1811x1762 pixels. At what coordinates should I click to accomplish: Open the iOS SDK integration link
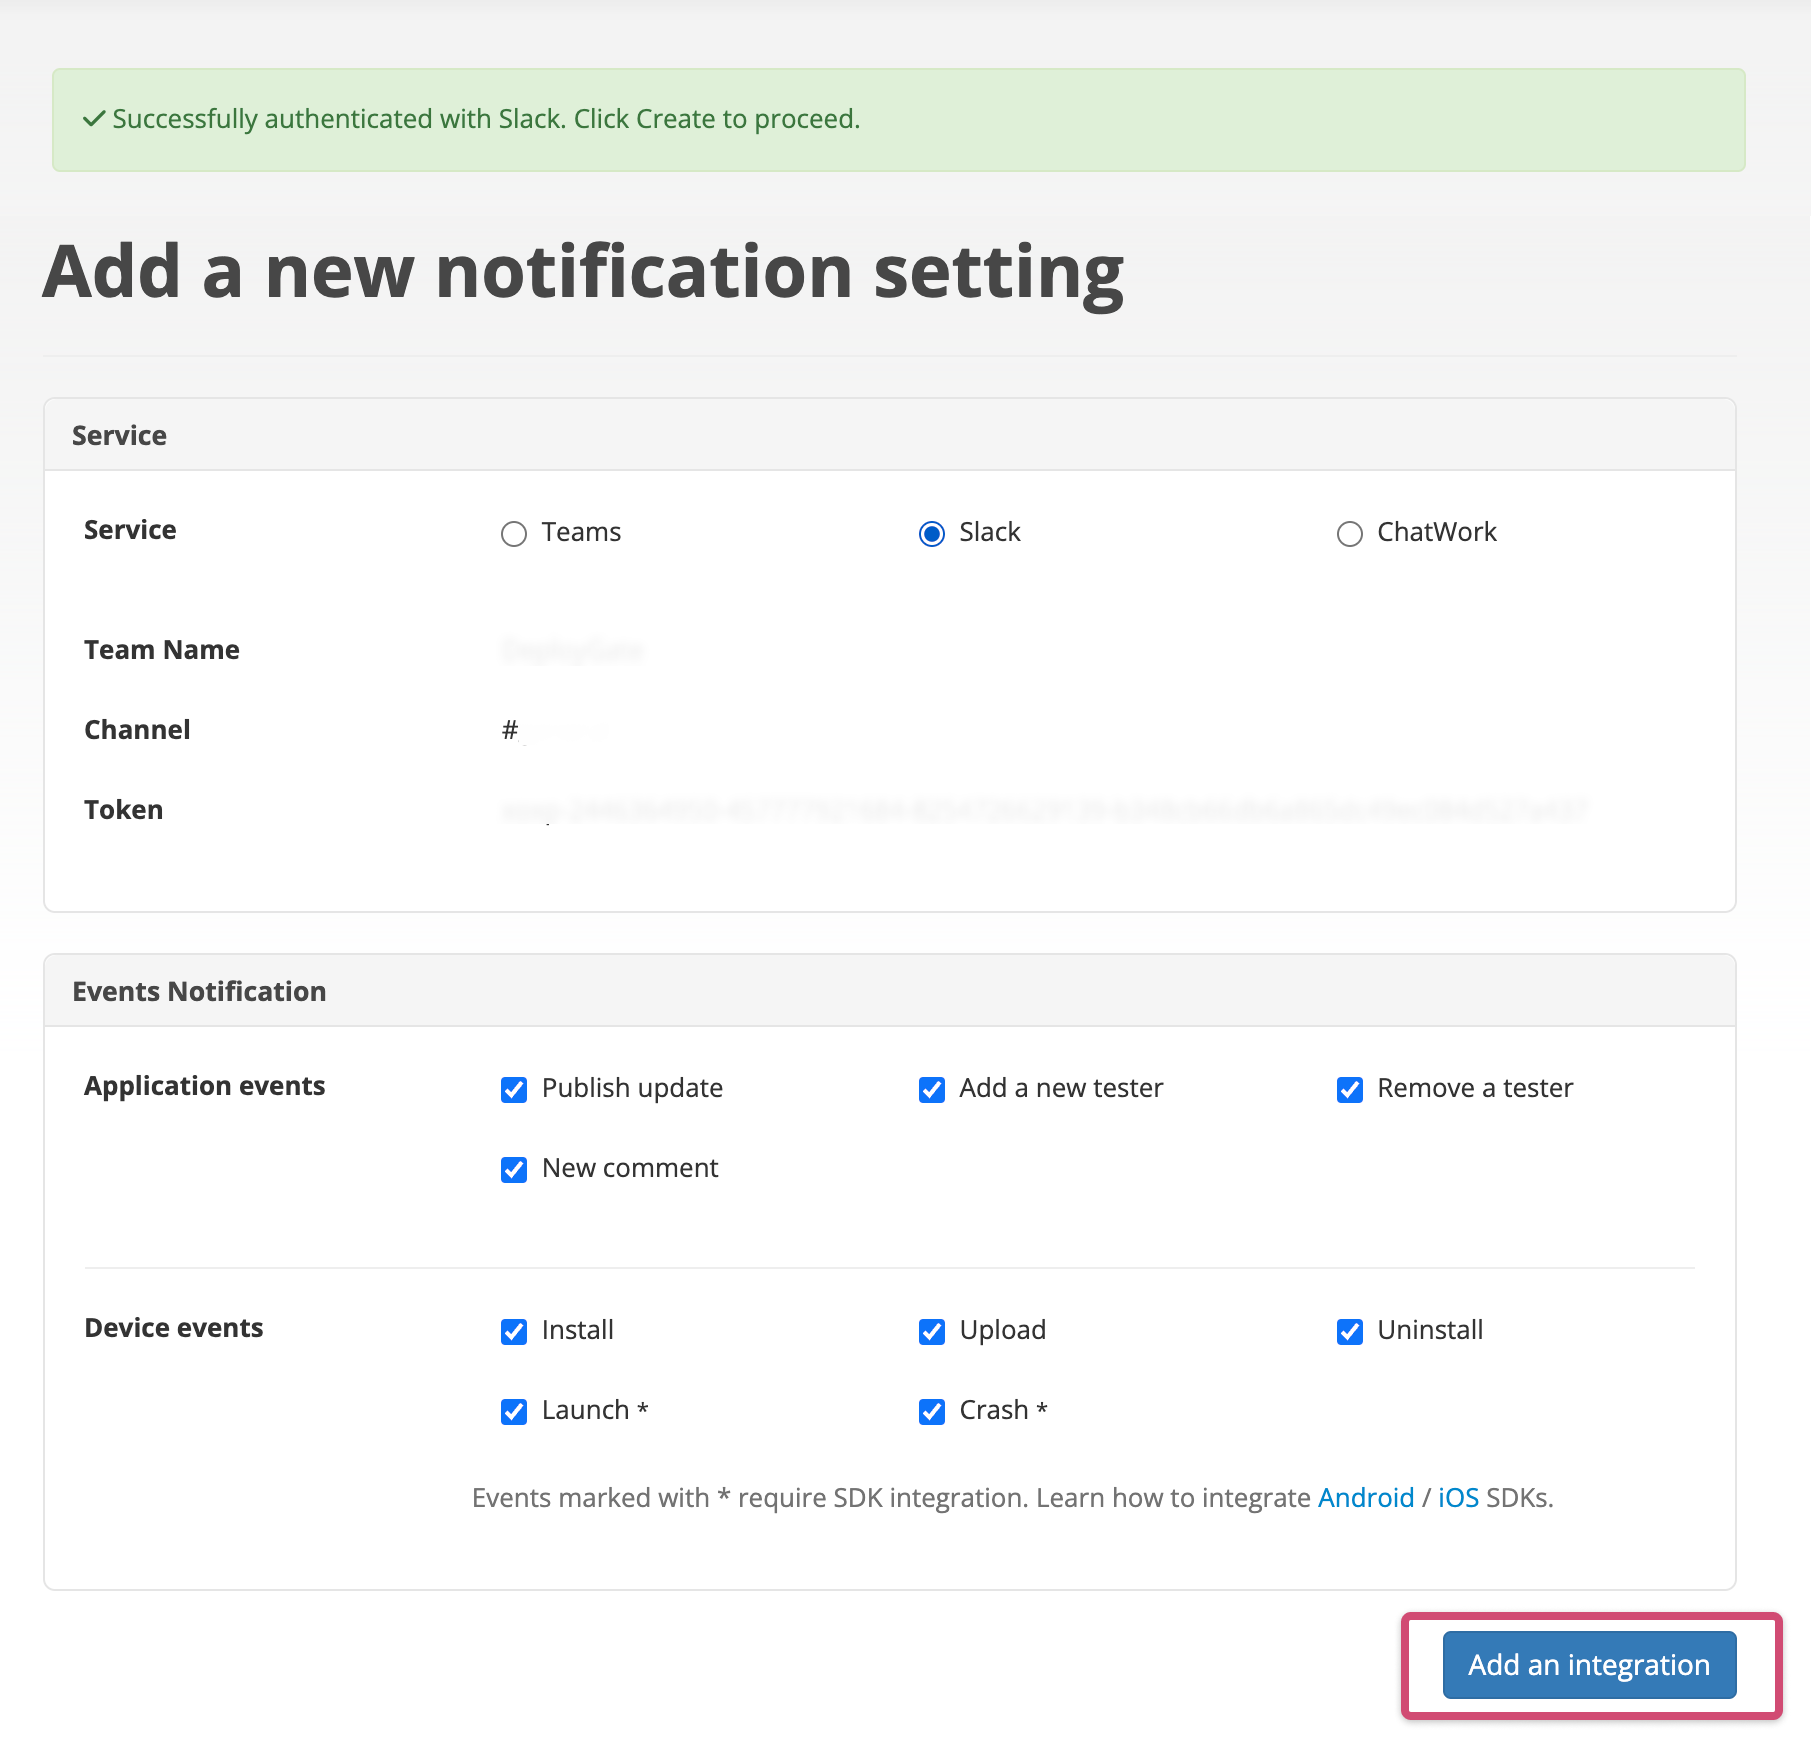(x=1457, y=1497)
